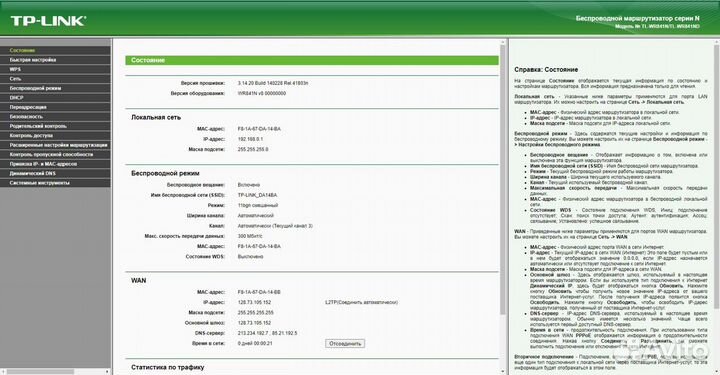720x375 pixels.
Task: Select Контроль доступа in the sidebar
Action: click(55, 135)
